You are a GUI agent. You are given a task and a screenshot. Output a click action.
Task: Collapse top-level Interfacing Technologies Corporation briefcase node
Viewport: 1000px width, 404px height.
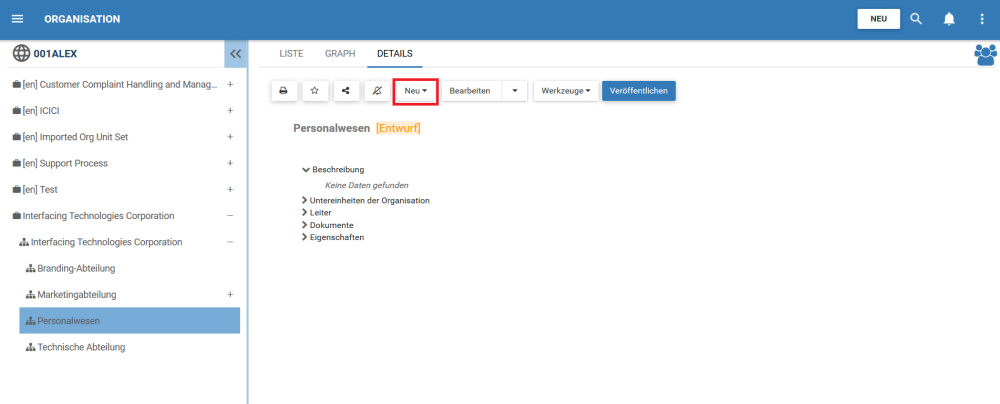click(x=230, y=216)
